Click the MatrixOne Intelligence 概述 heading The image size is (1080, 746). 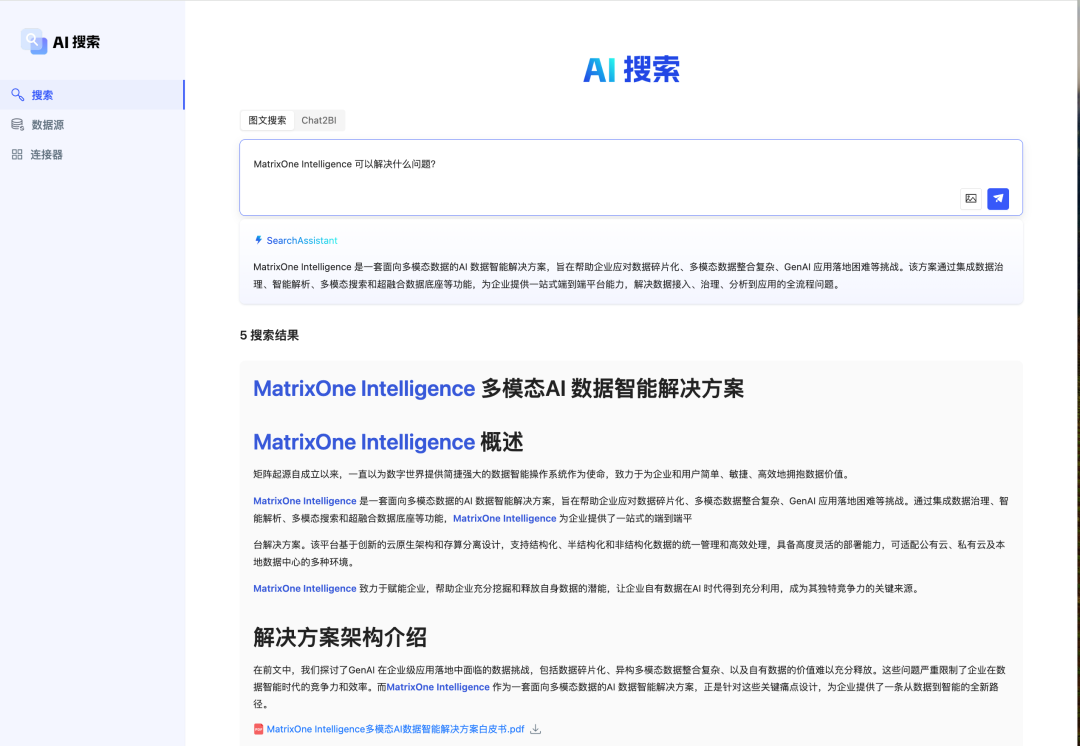(x=388, y=442)
